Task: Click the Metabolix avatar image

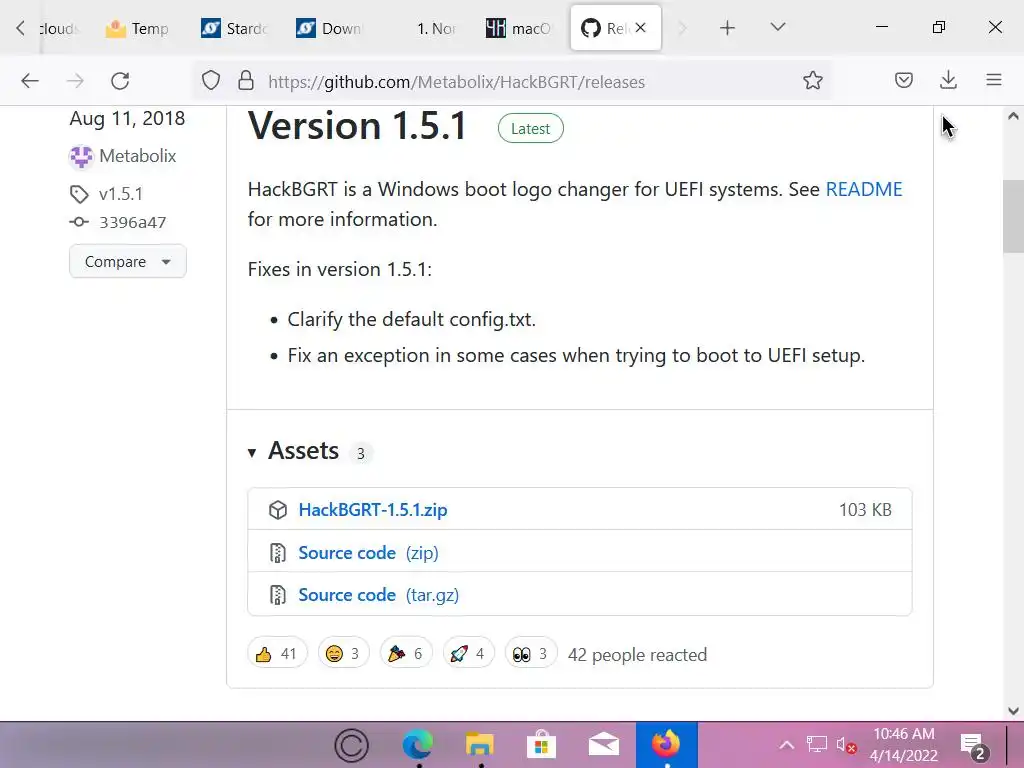Action: [82, 157]
